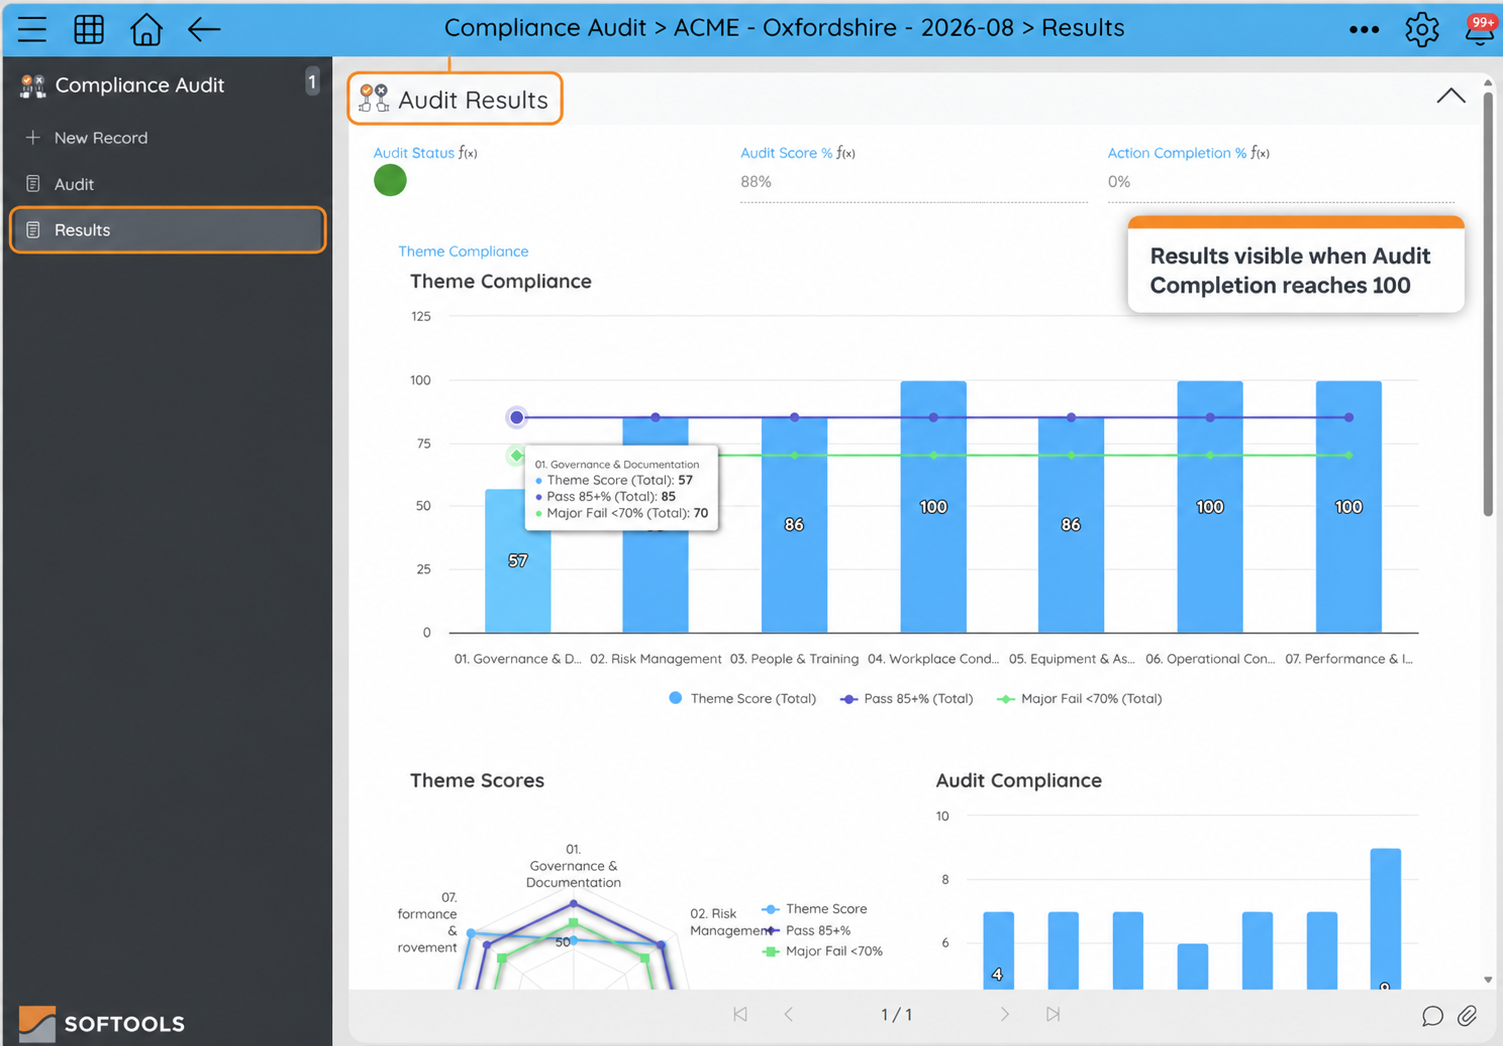The image size is (1503, 1046).
Task: Click the Action Completion % value field
Action: click(1281, 183)
